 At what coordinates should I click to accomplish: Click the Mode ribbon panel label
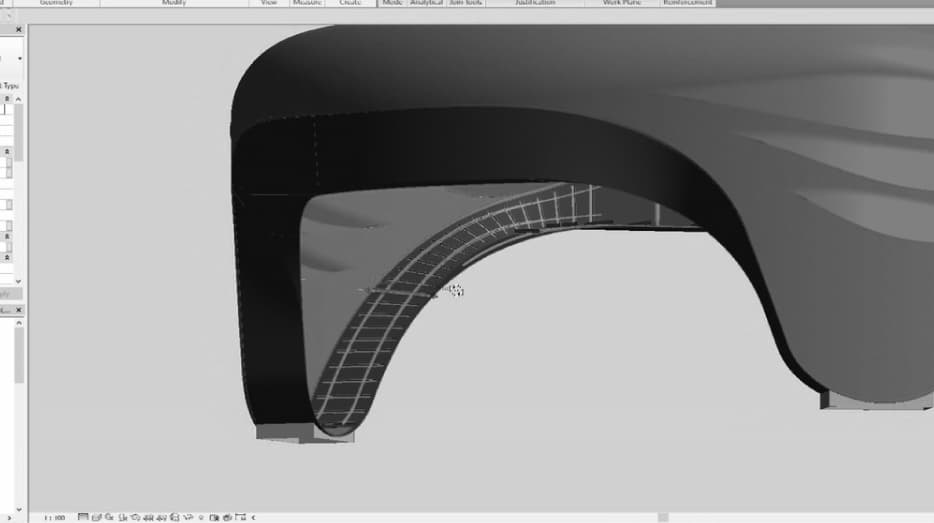393,3
